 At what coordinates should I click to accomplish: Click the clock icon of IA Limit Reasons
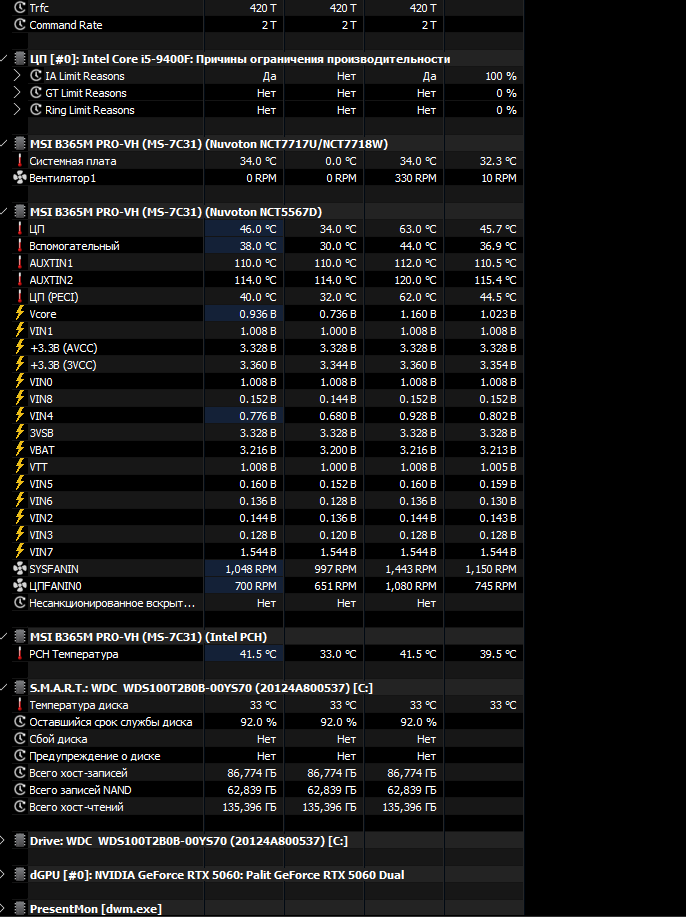(x=36, y=76)
